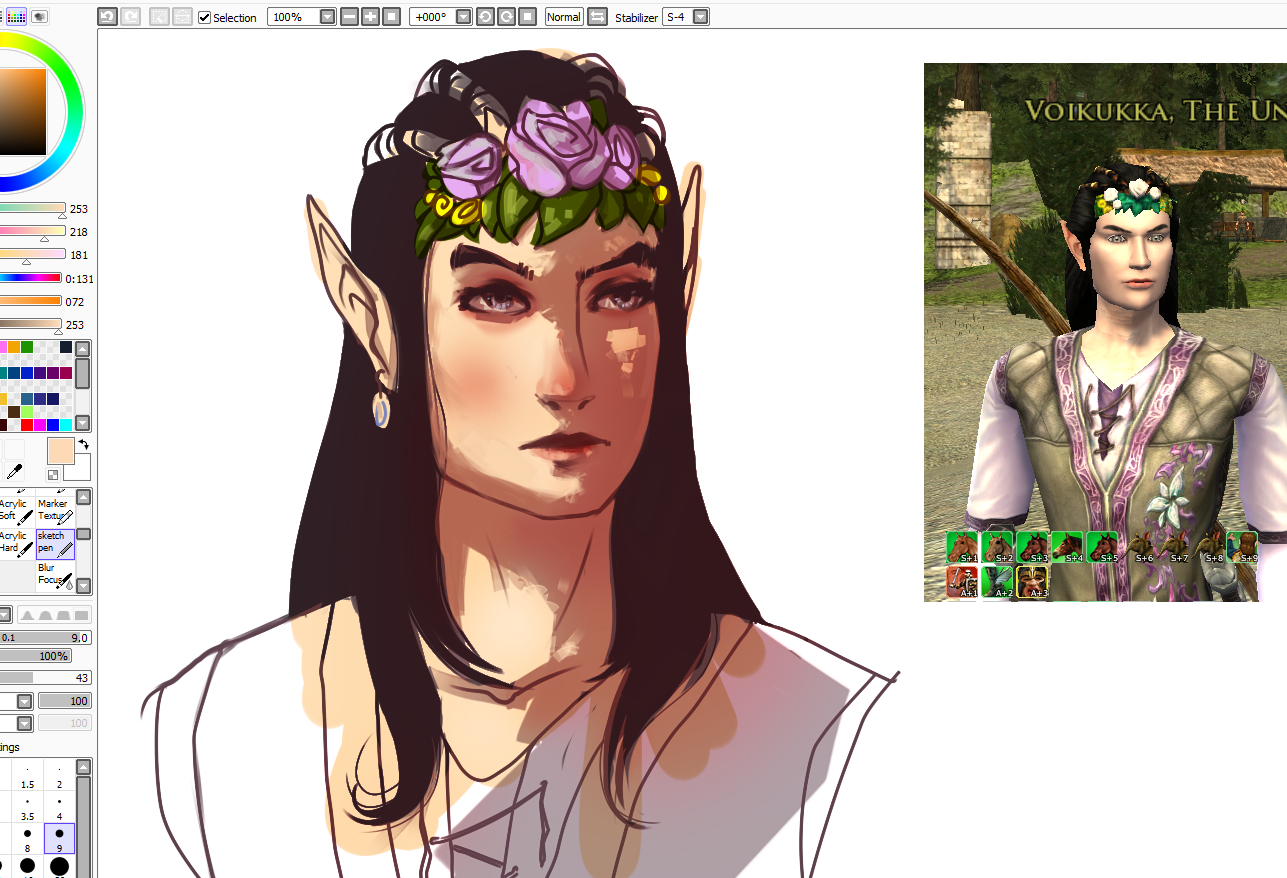Screen dimensions: 1287x878
Task: Toggle the transparent color checker icon
Action: pyautogui.click(x=53, y=475)
